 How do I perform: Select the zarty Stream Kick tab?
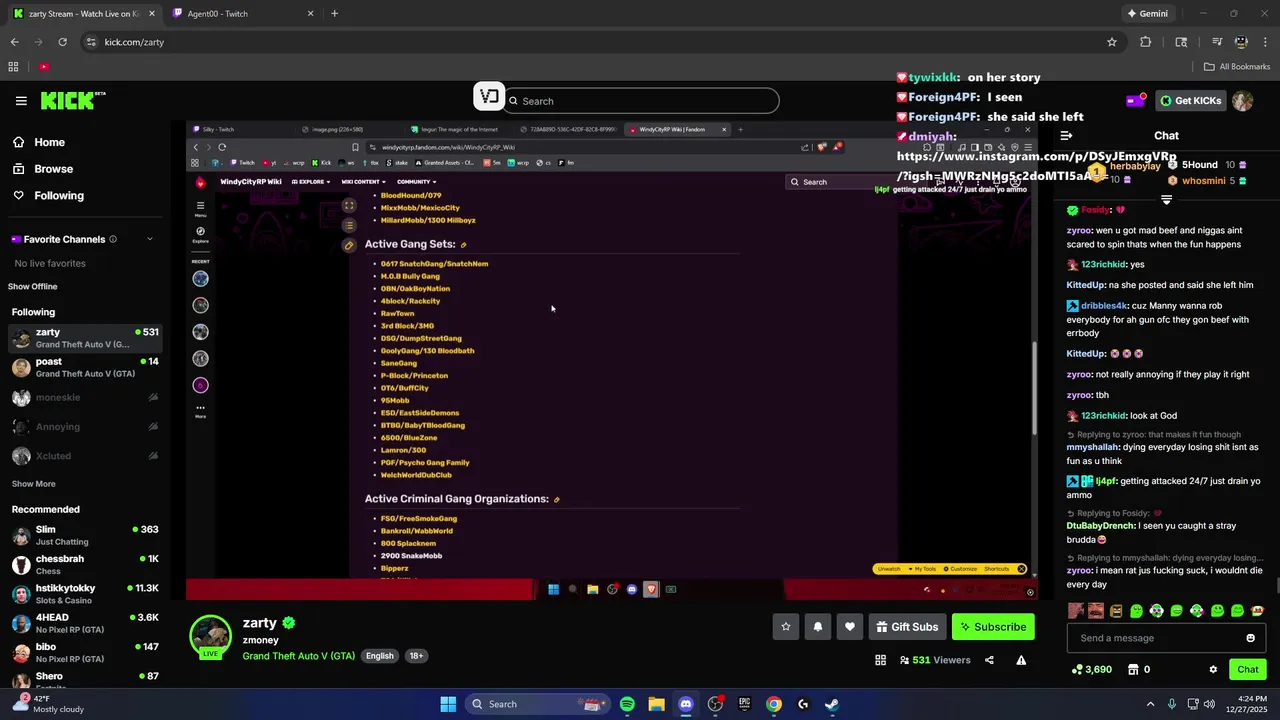click(x=84, y=14)
